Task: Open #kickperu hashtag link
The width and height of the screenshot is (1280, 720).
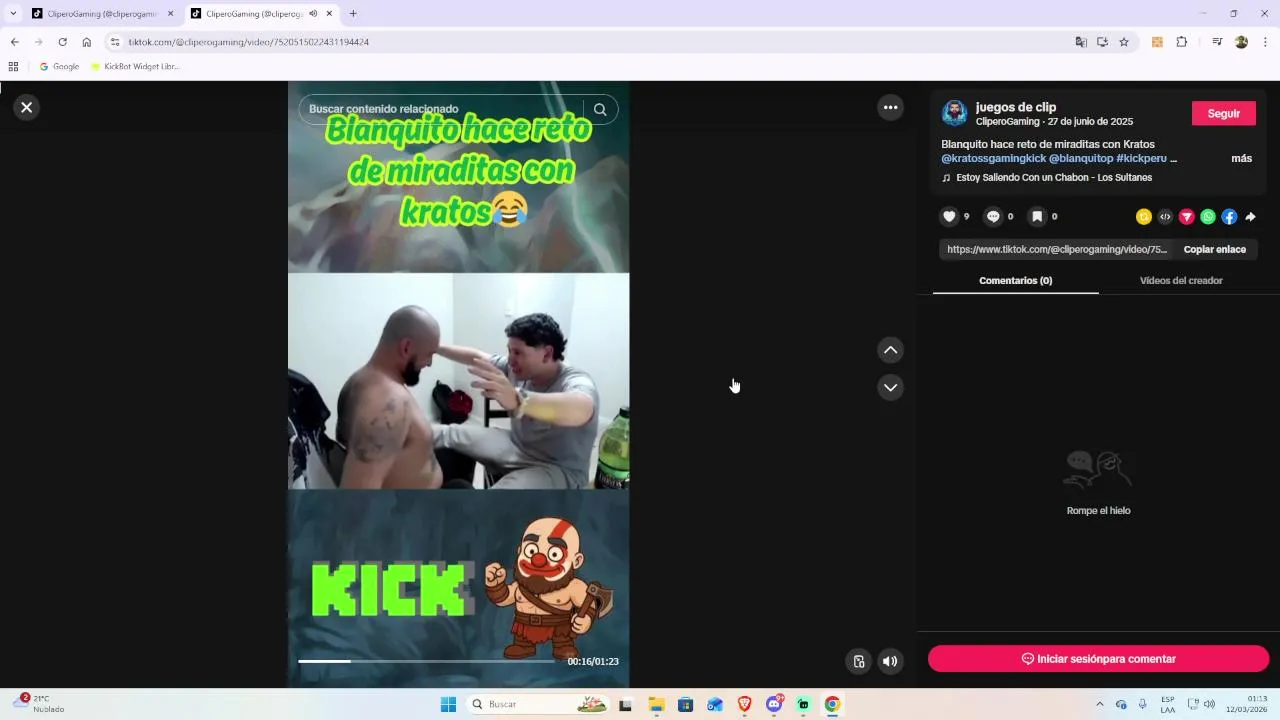Action: coord(1141,158)
